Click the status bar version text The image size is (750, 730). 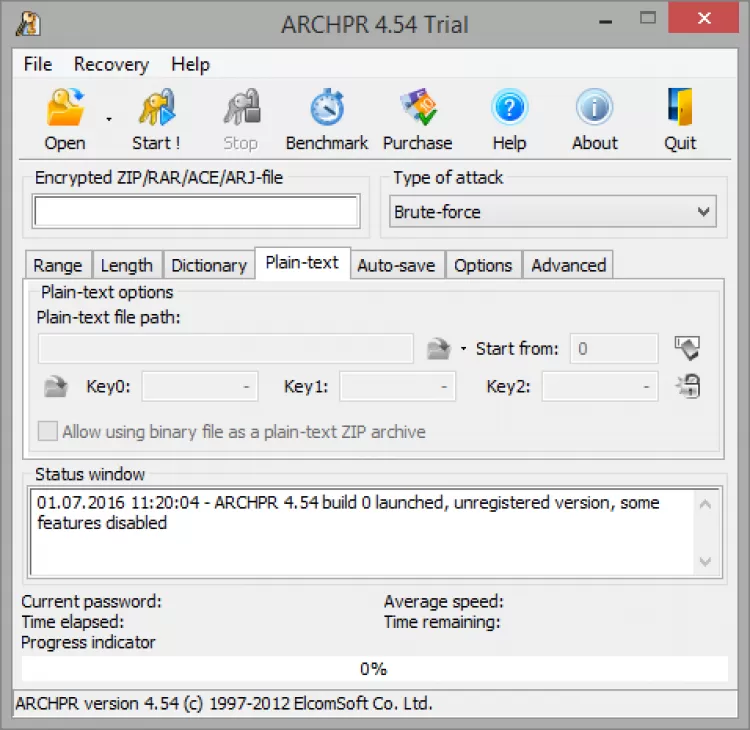[224, 703]
